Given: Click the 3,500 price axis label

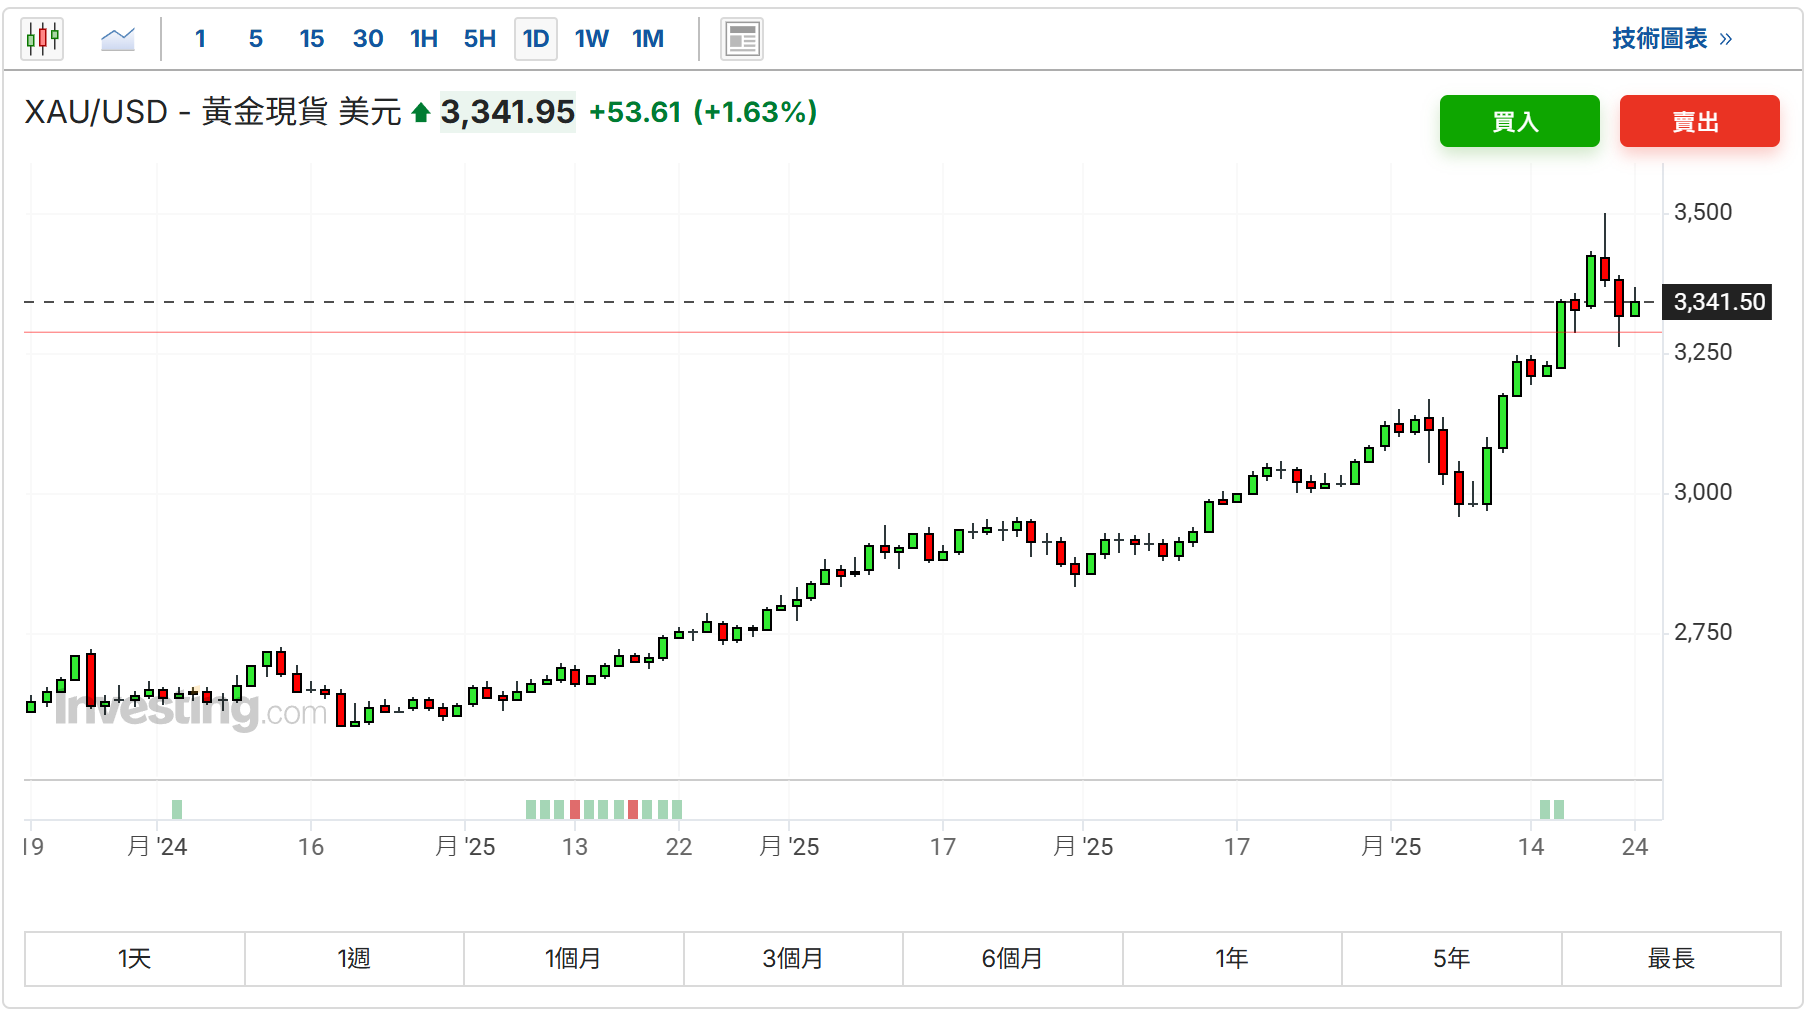Looking at the screenshot, I should click(x=1703, y=212).
